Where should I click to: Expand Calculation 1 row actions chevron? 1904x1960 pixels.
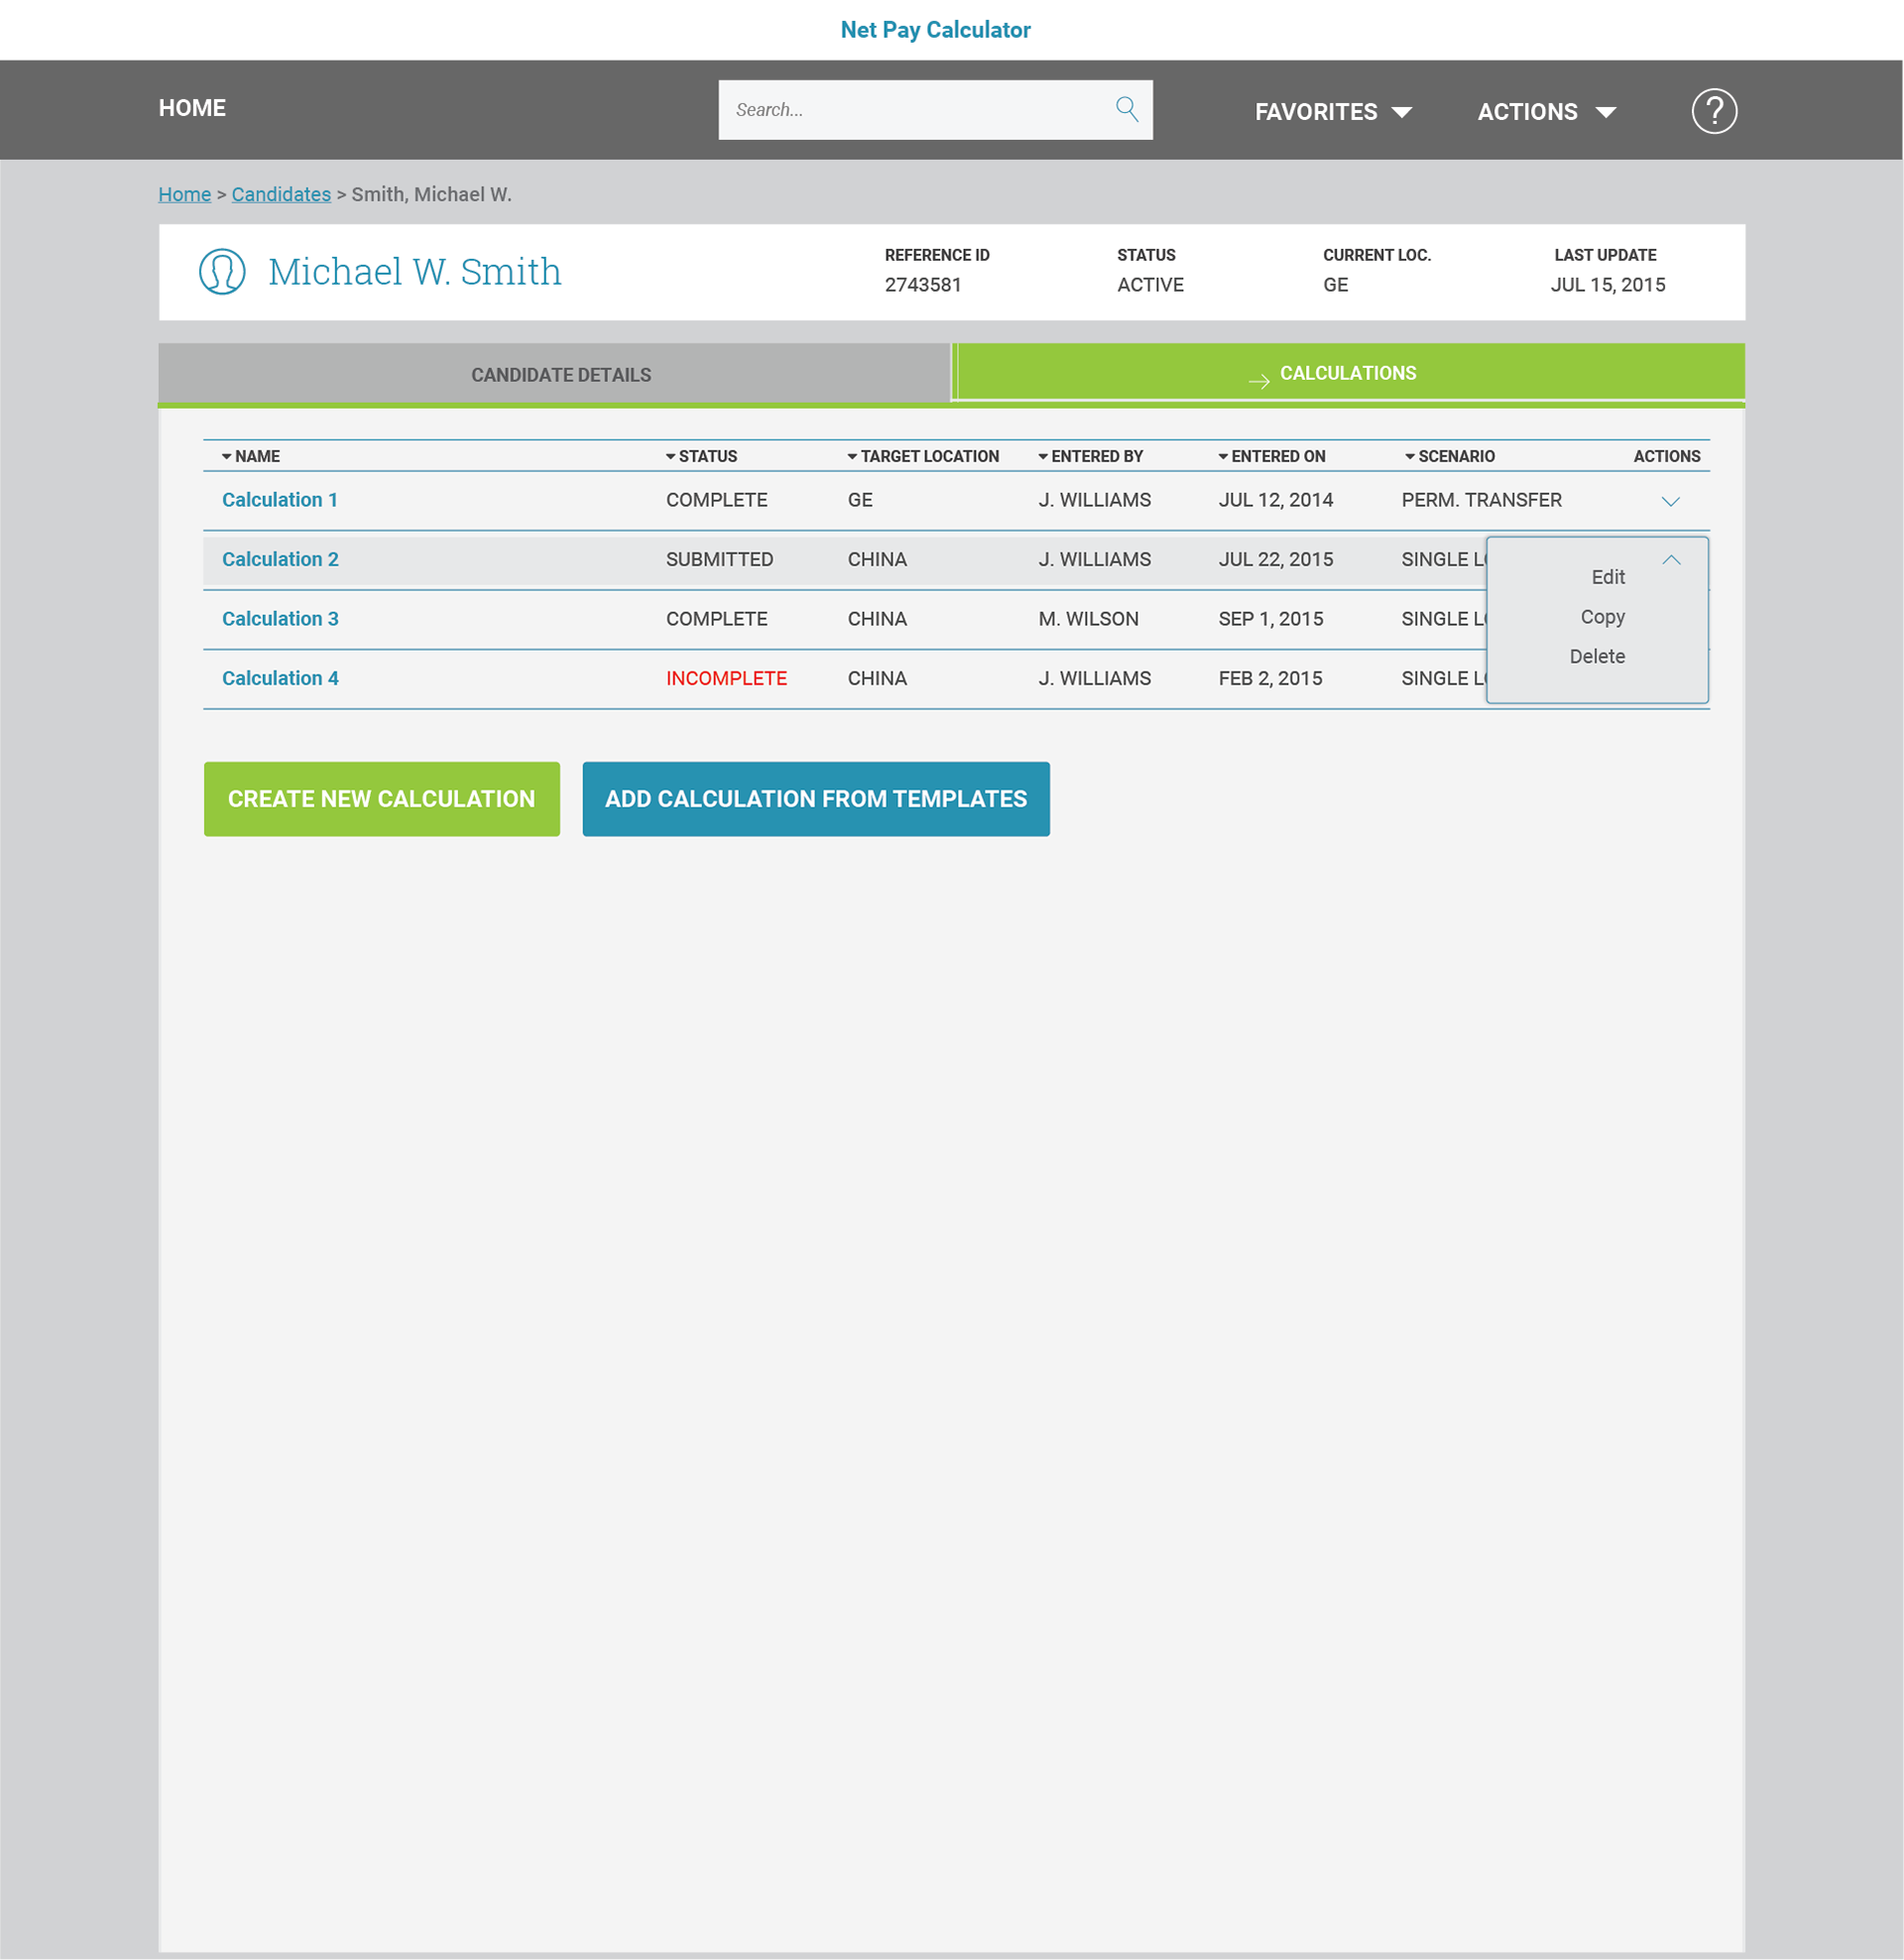pos(1670,501)
